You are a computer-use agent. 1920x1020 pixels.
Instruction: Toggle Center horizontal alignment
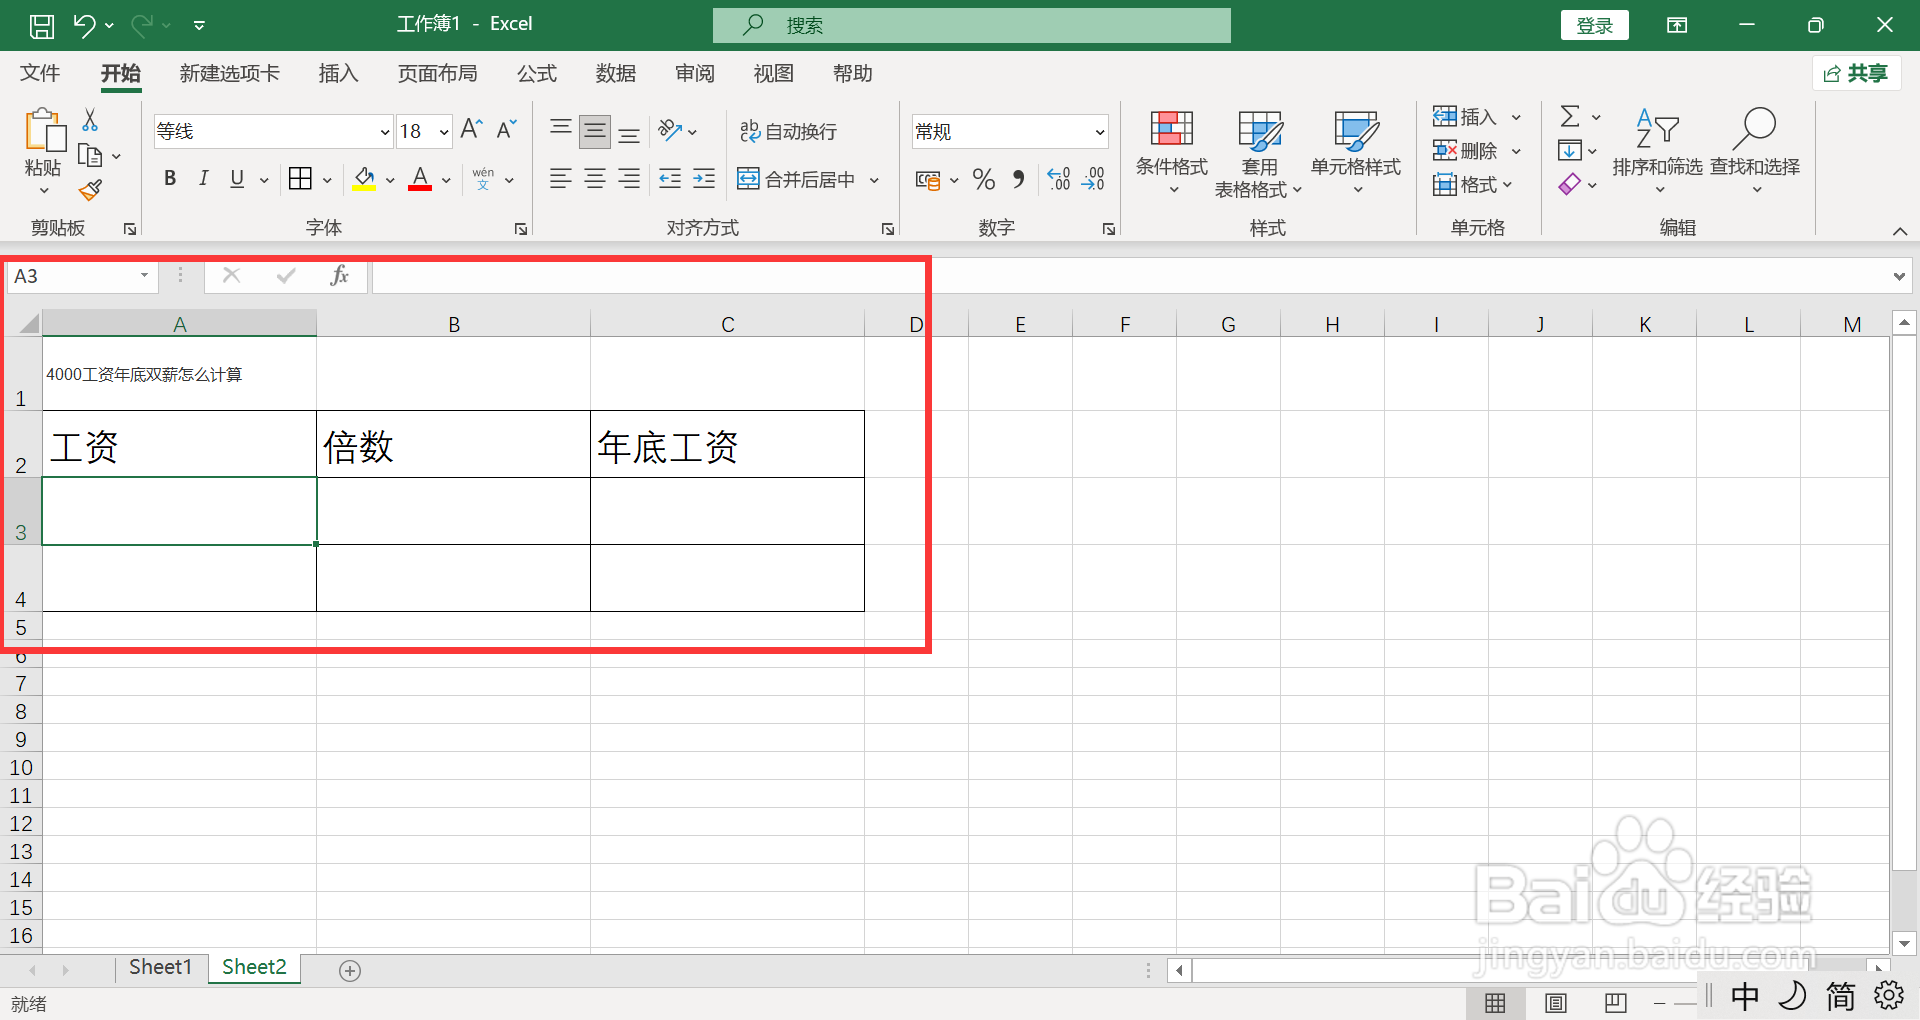click(x=595, y=179)
